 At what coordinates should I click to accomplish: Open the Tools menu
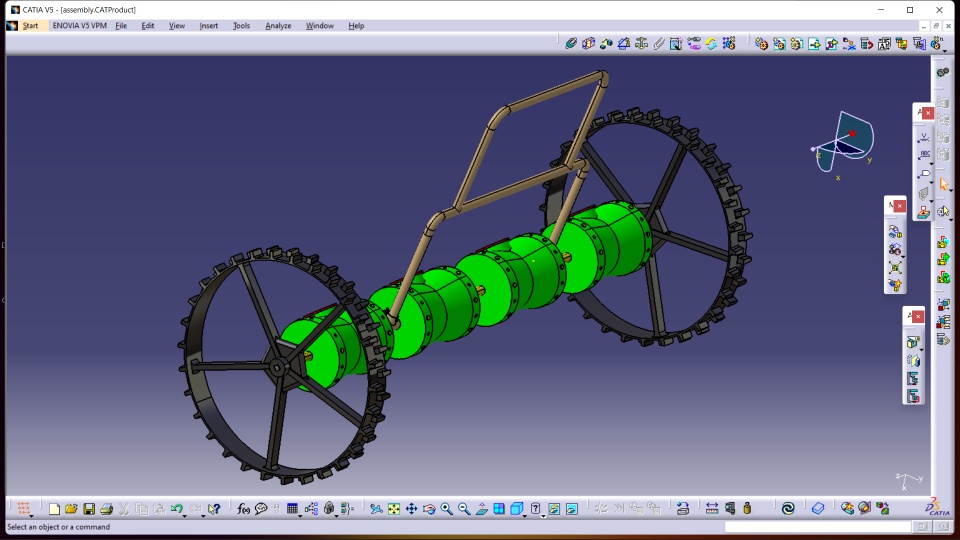[241, 26]
